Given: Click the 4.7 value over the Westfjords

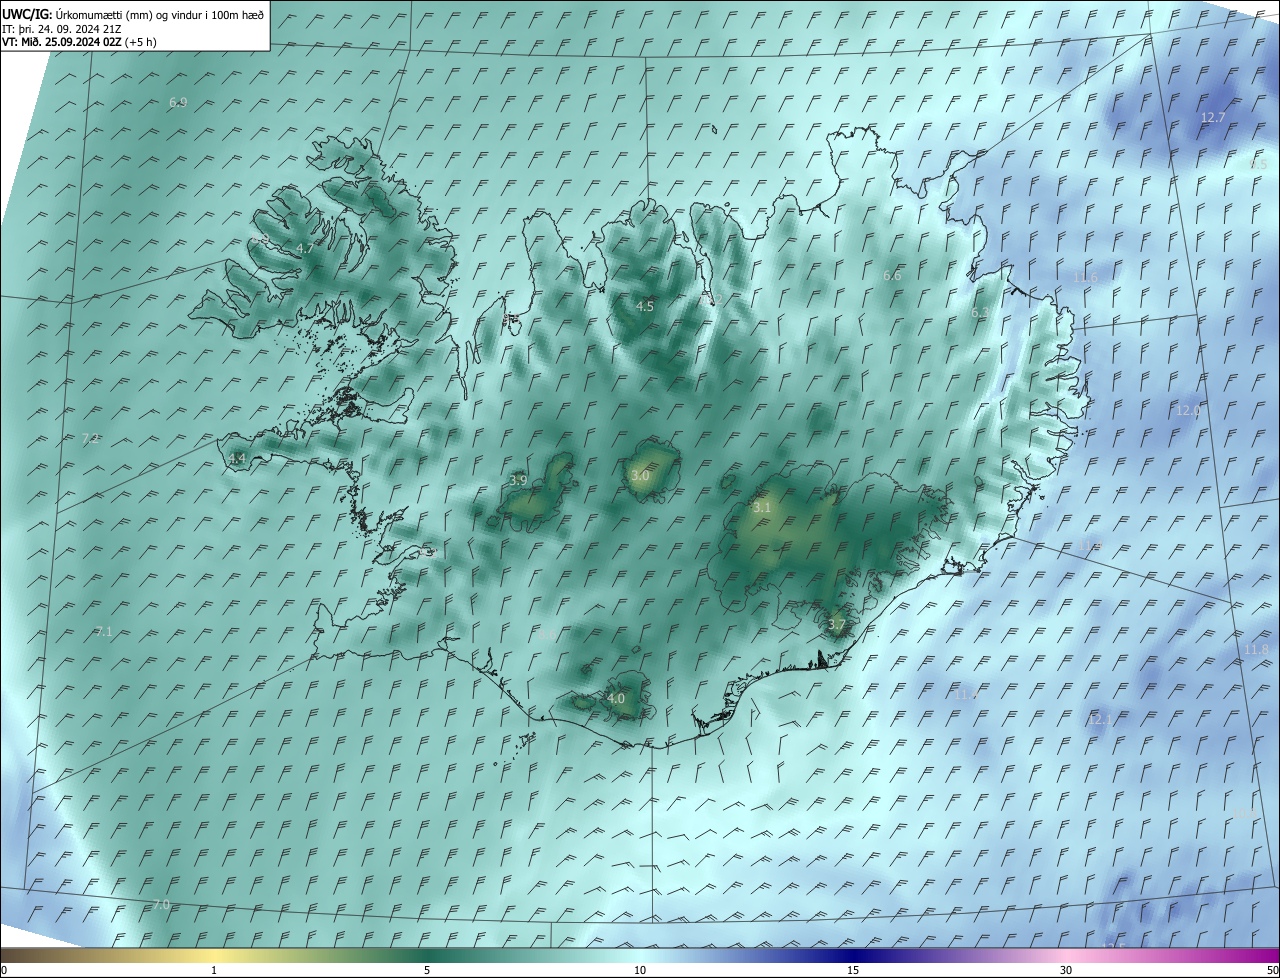Looking at the screenshot, I should pos(305,248).
